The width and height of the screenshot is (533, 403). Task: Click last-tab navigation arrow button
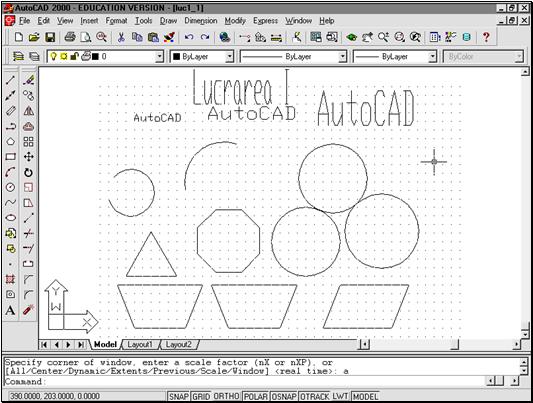coord(81,345)
